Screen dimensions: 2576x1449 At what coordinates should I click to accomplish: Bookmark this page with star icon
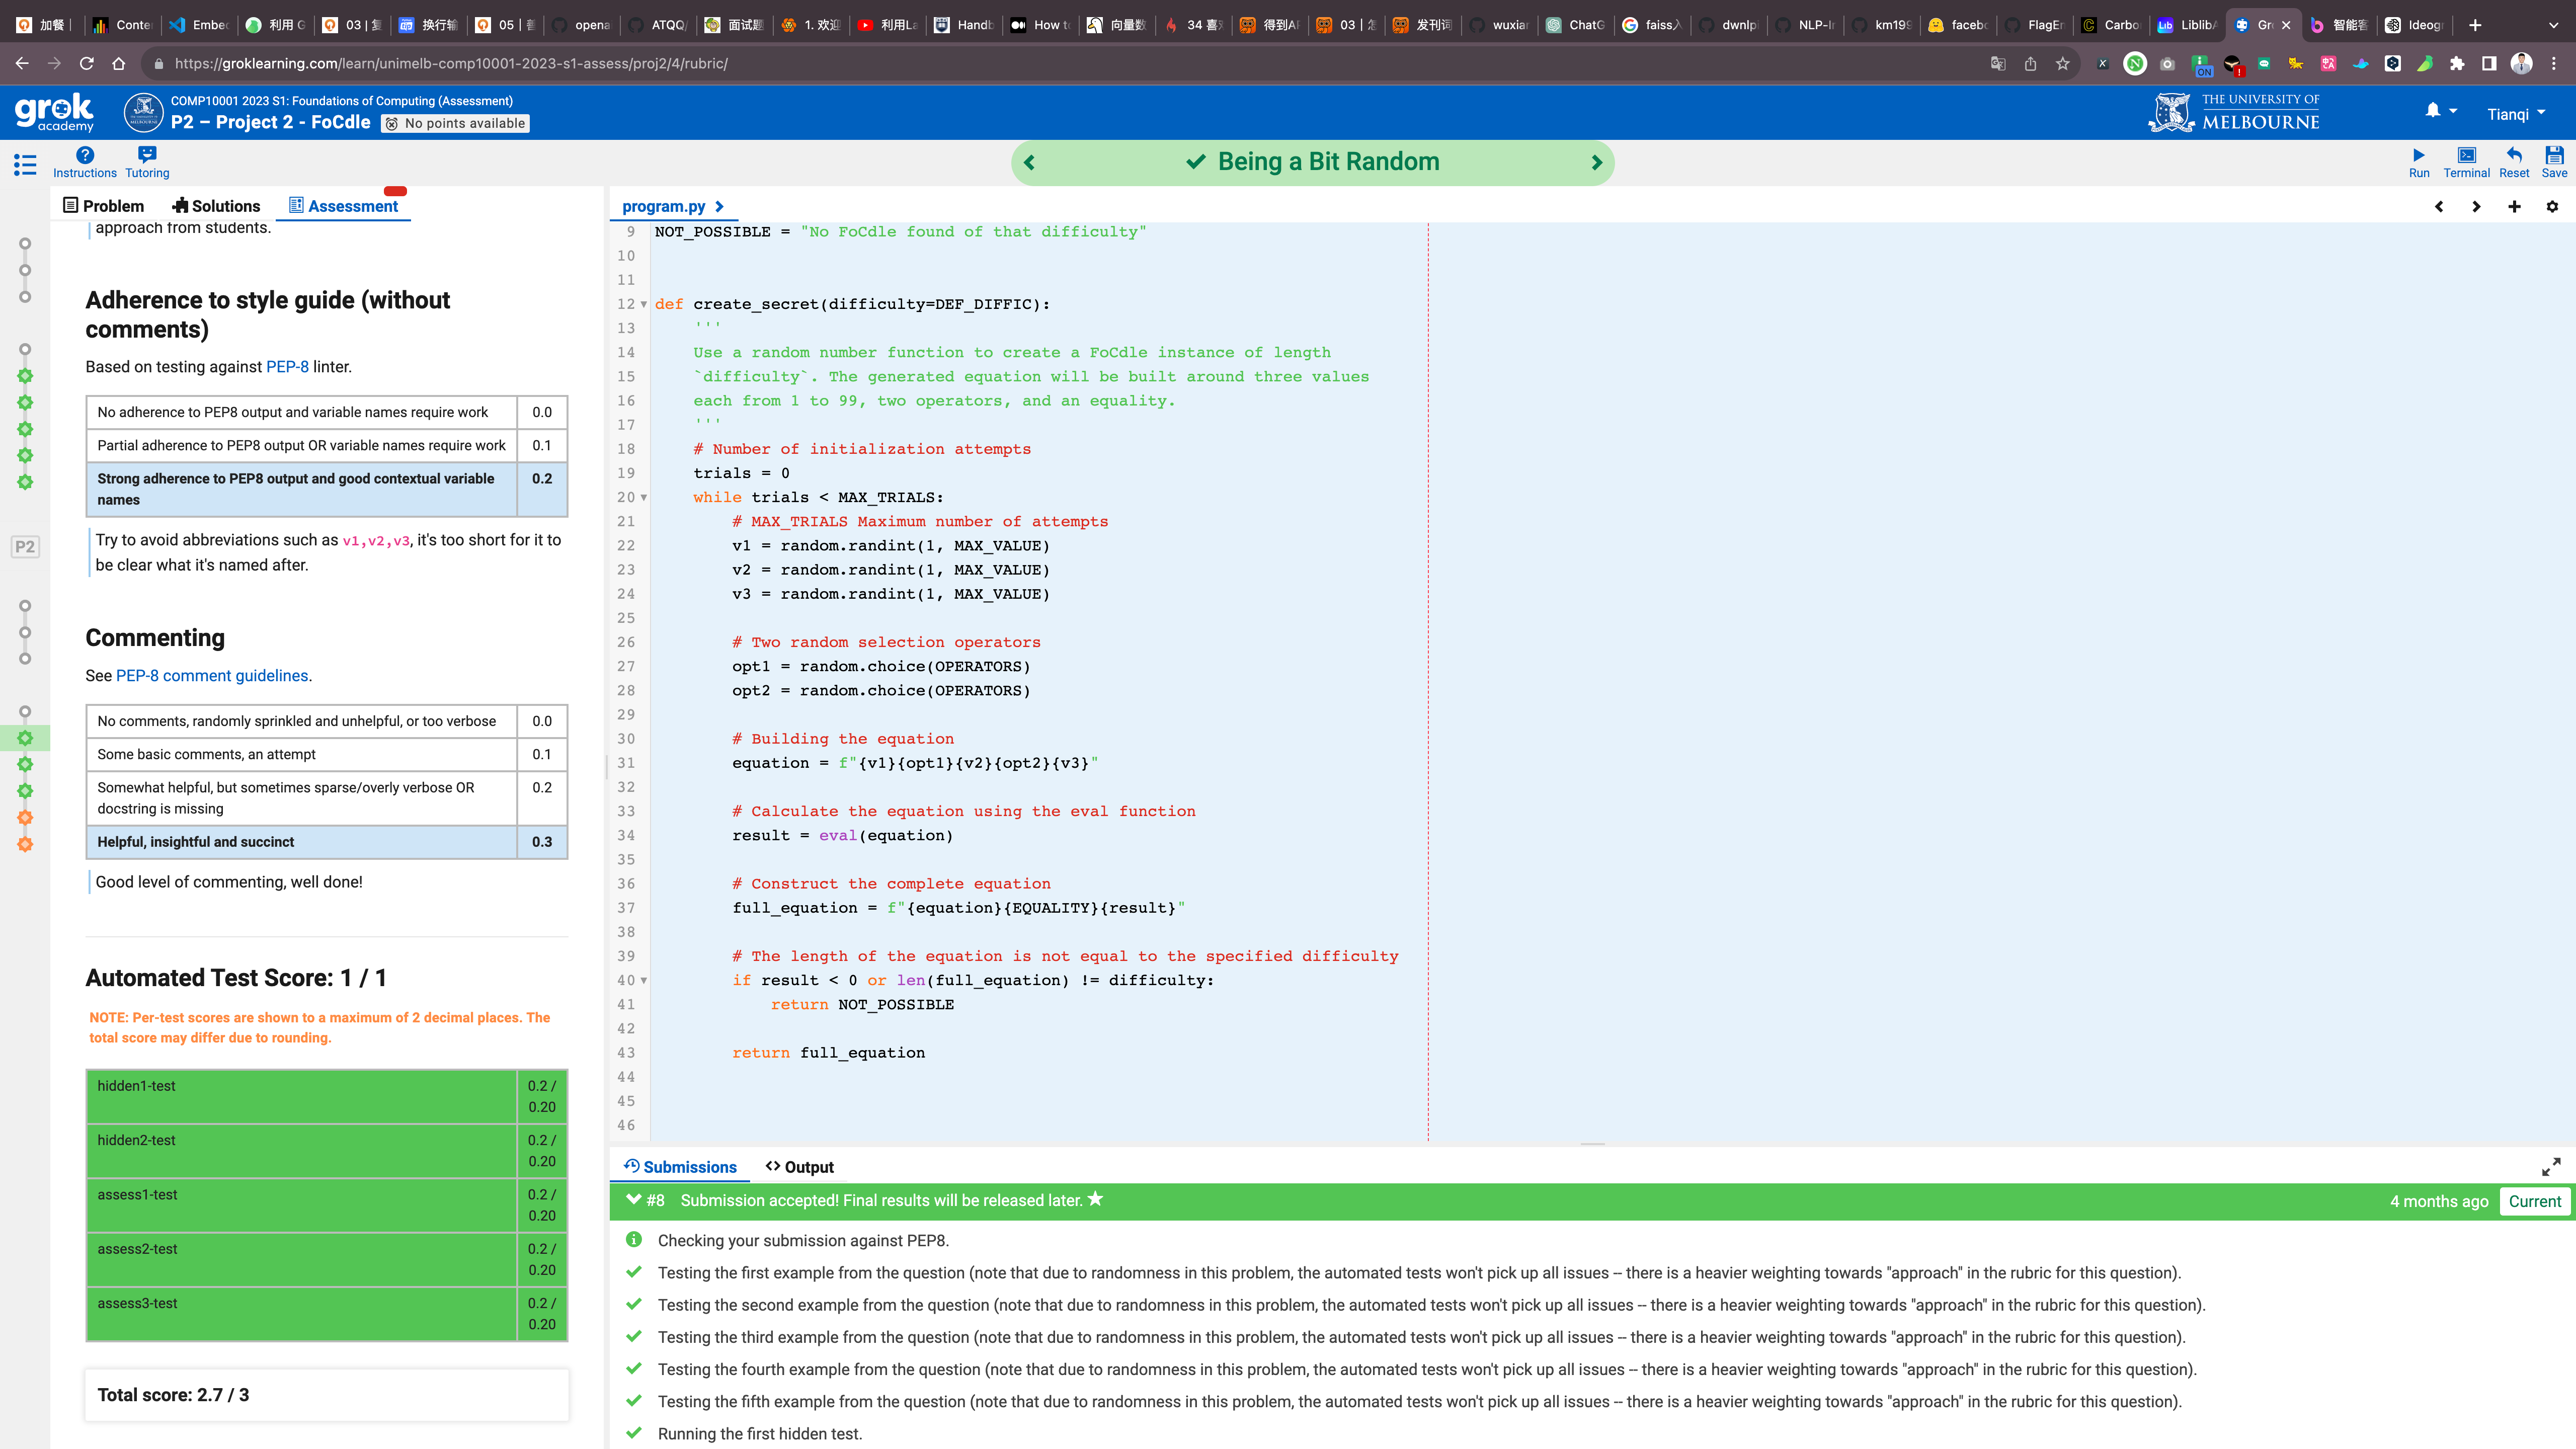[x=2062, y=64]
